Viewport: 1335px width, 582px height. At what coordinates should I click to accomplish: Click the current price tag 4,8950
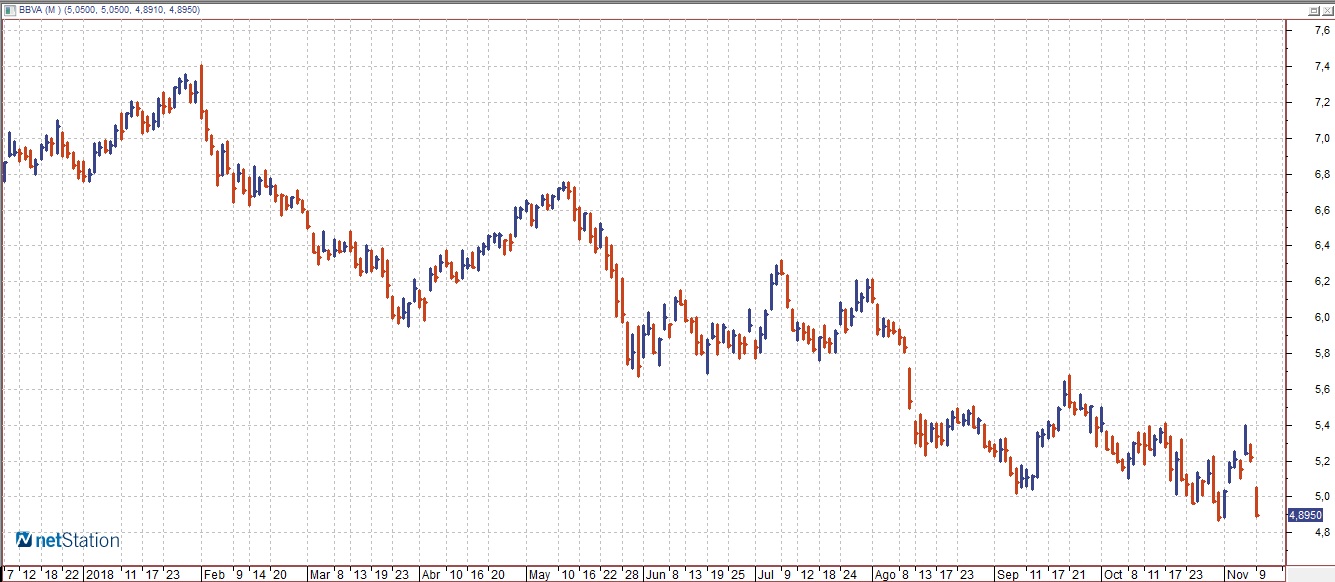click(x=1305, y=515)
